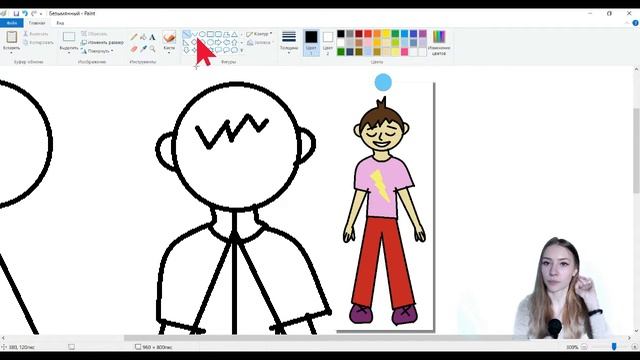The height and width of the screenshot is (360, 640).
Task: Choose the Rounded rectangle shape
Action: 218,34
